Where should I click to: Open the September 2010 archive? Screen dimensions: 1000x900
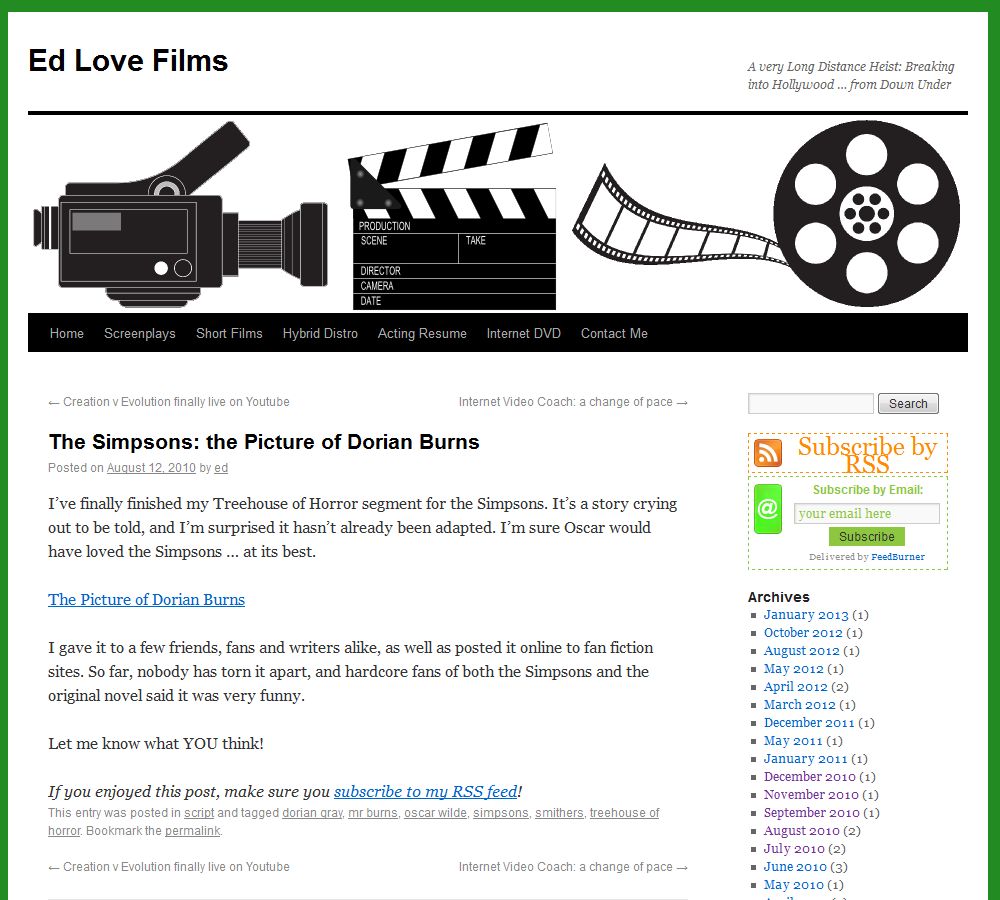[811, 813]
